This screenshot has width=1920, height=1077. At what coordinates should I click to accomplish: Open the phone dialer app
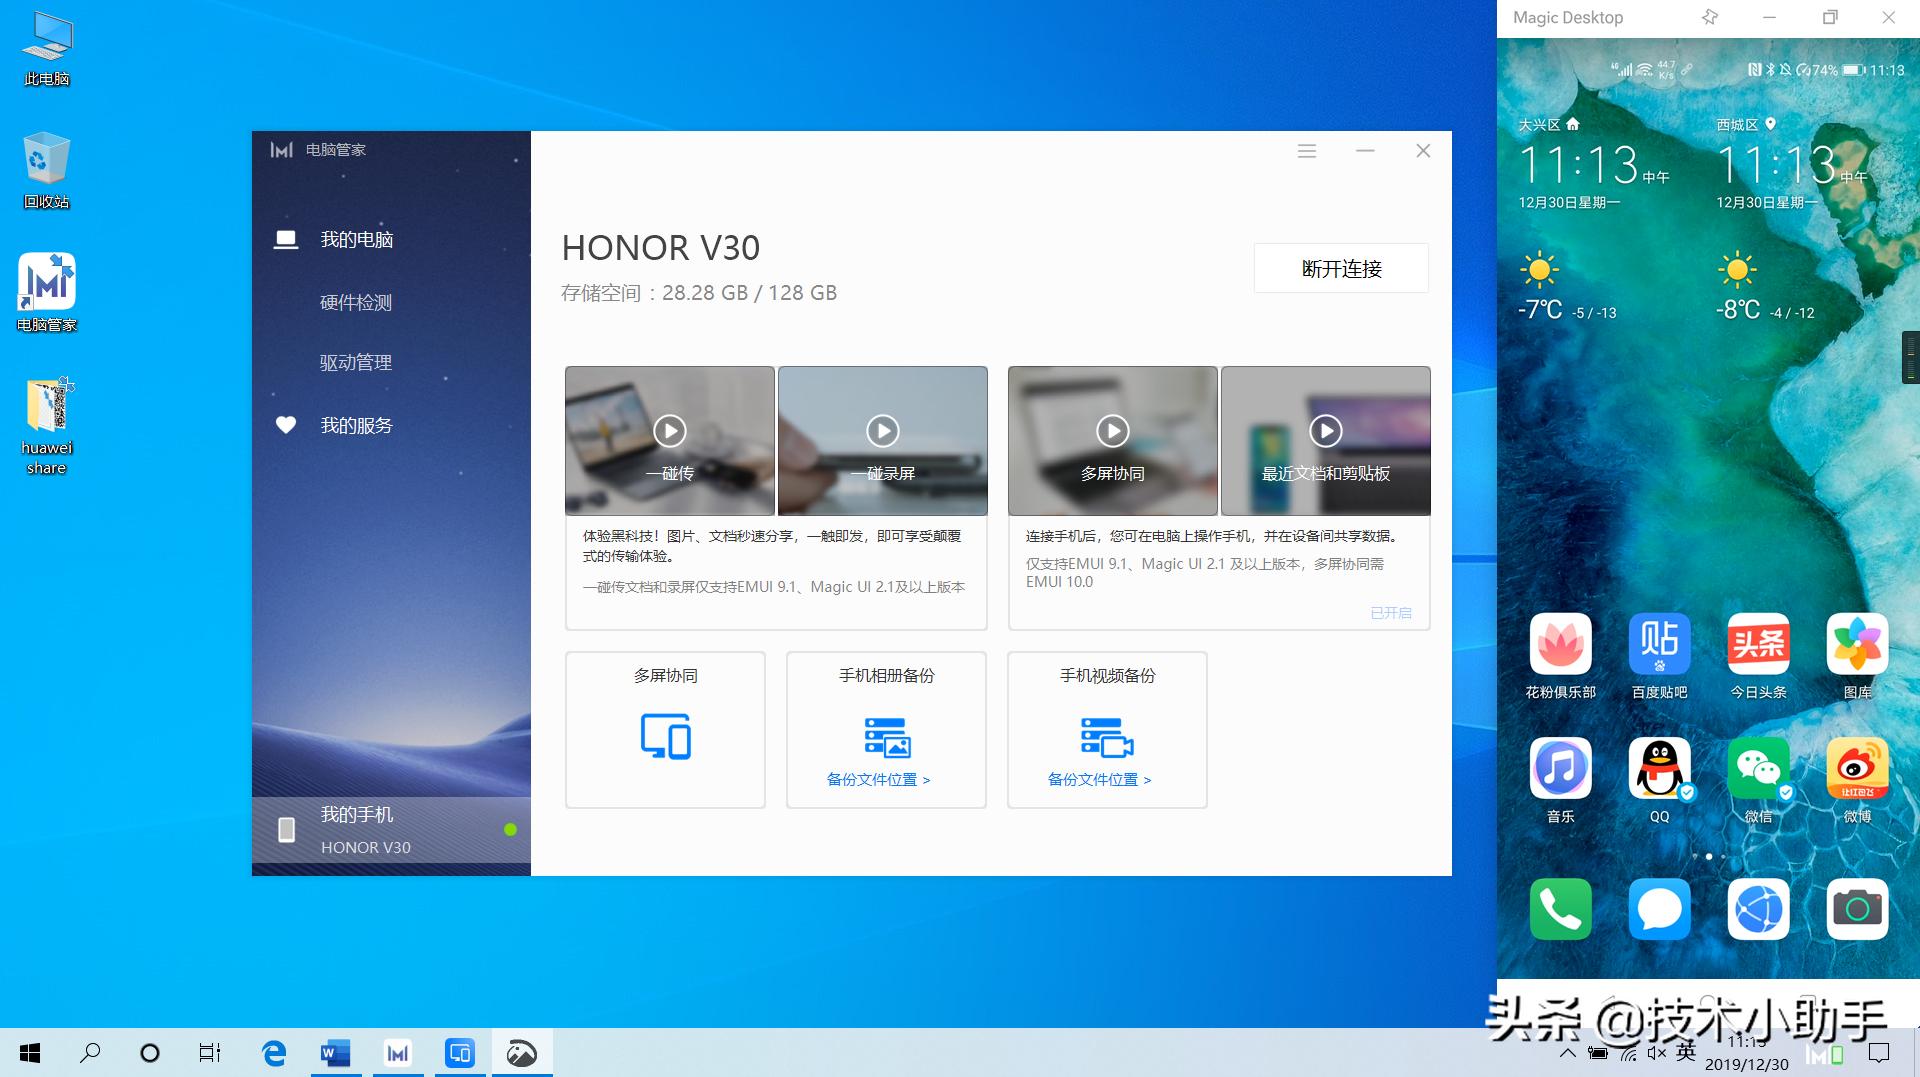1560,909
